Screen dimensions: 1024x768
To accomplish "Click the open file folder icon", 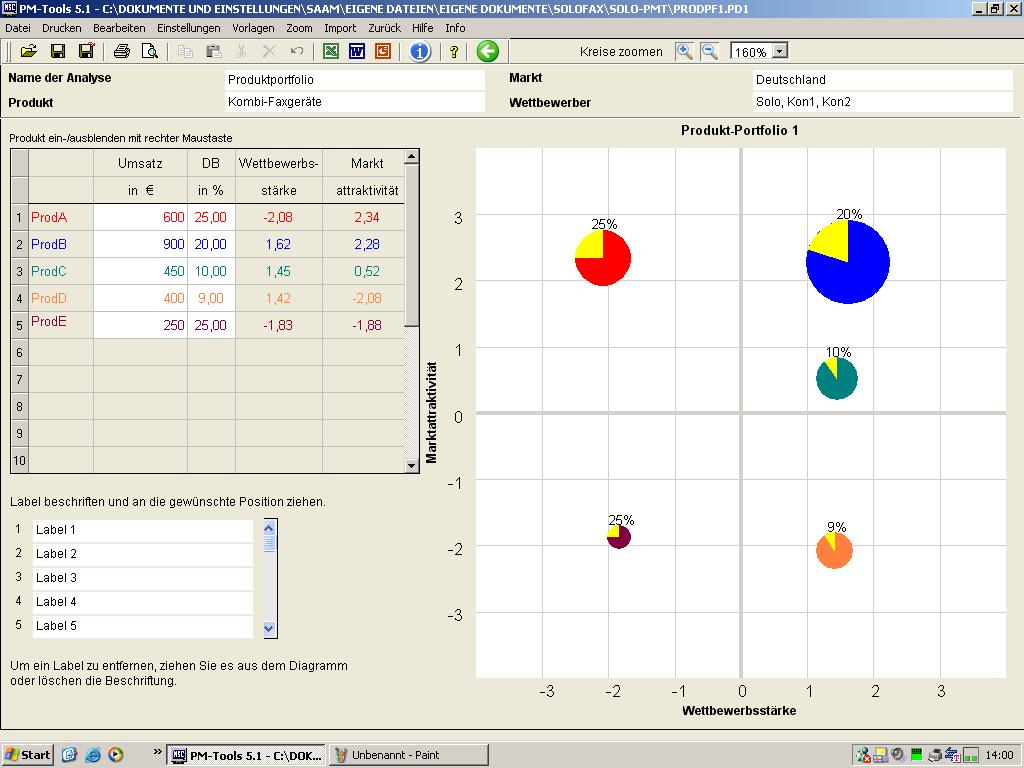I will tap(28, 51).
